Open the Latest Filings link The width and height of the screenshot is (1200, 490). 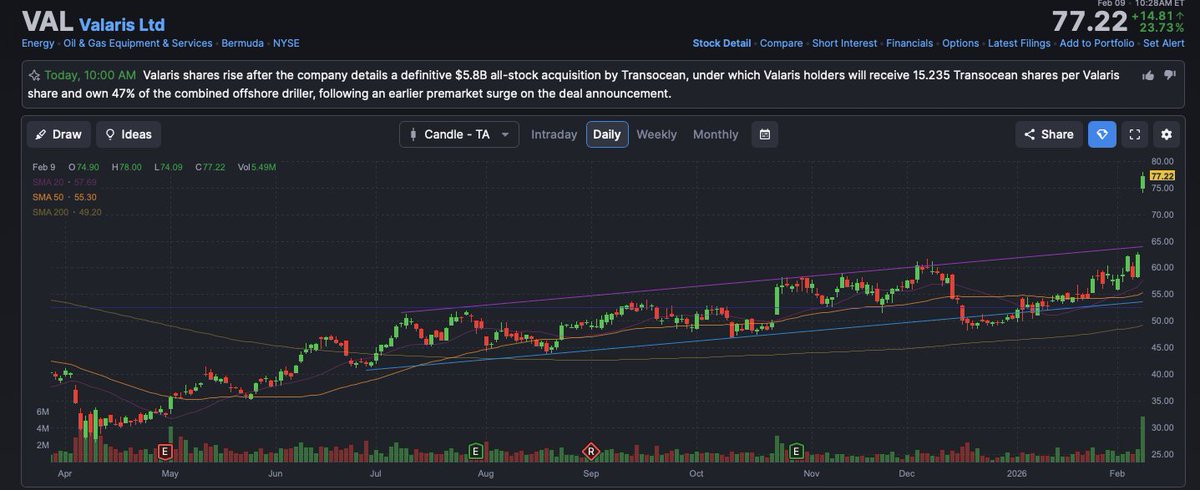pyautogui.click(x=1019, y=43)
